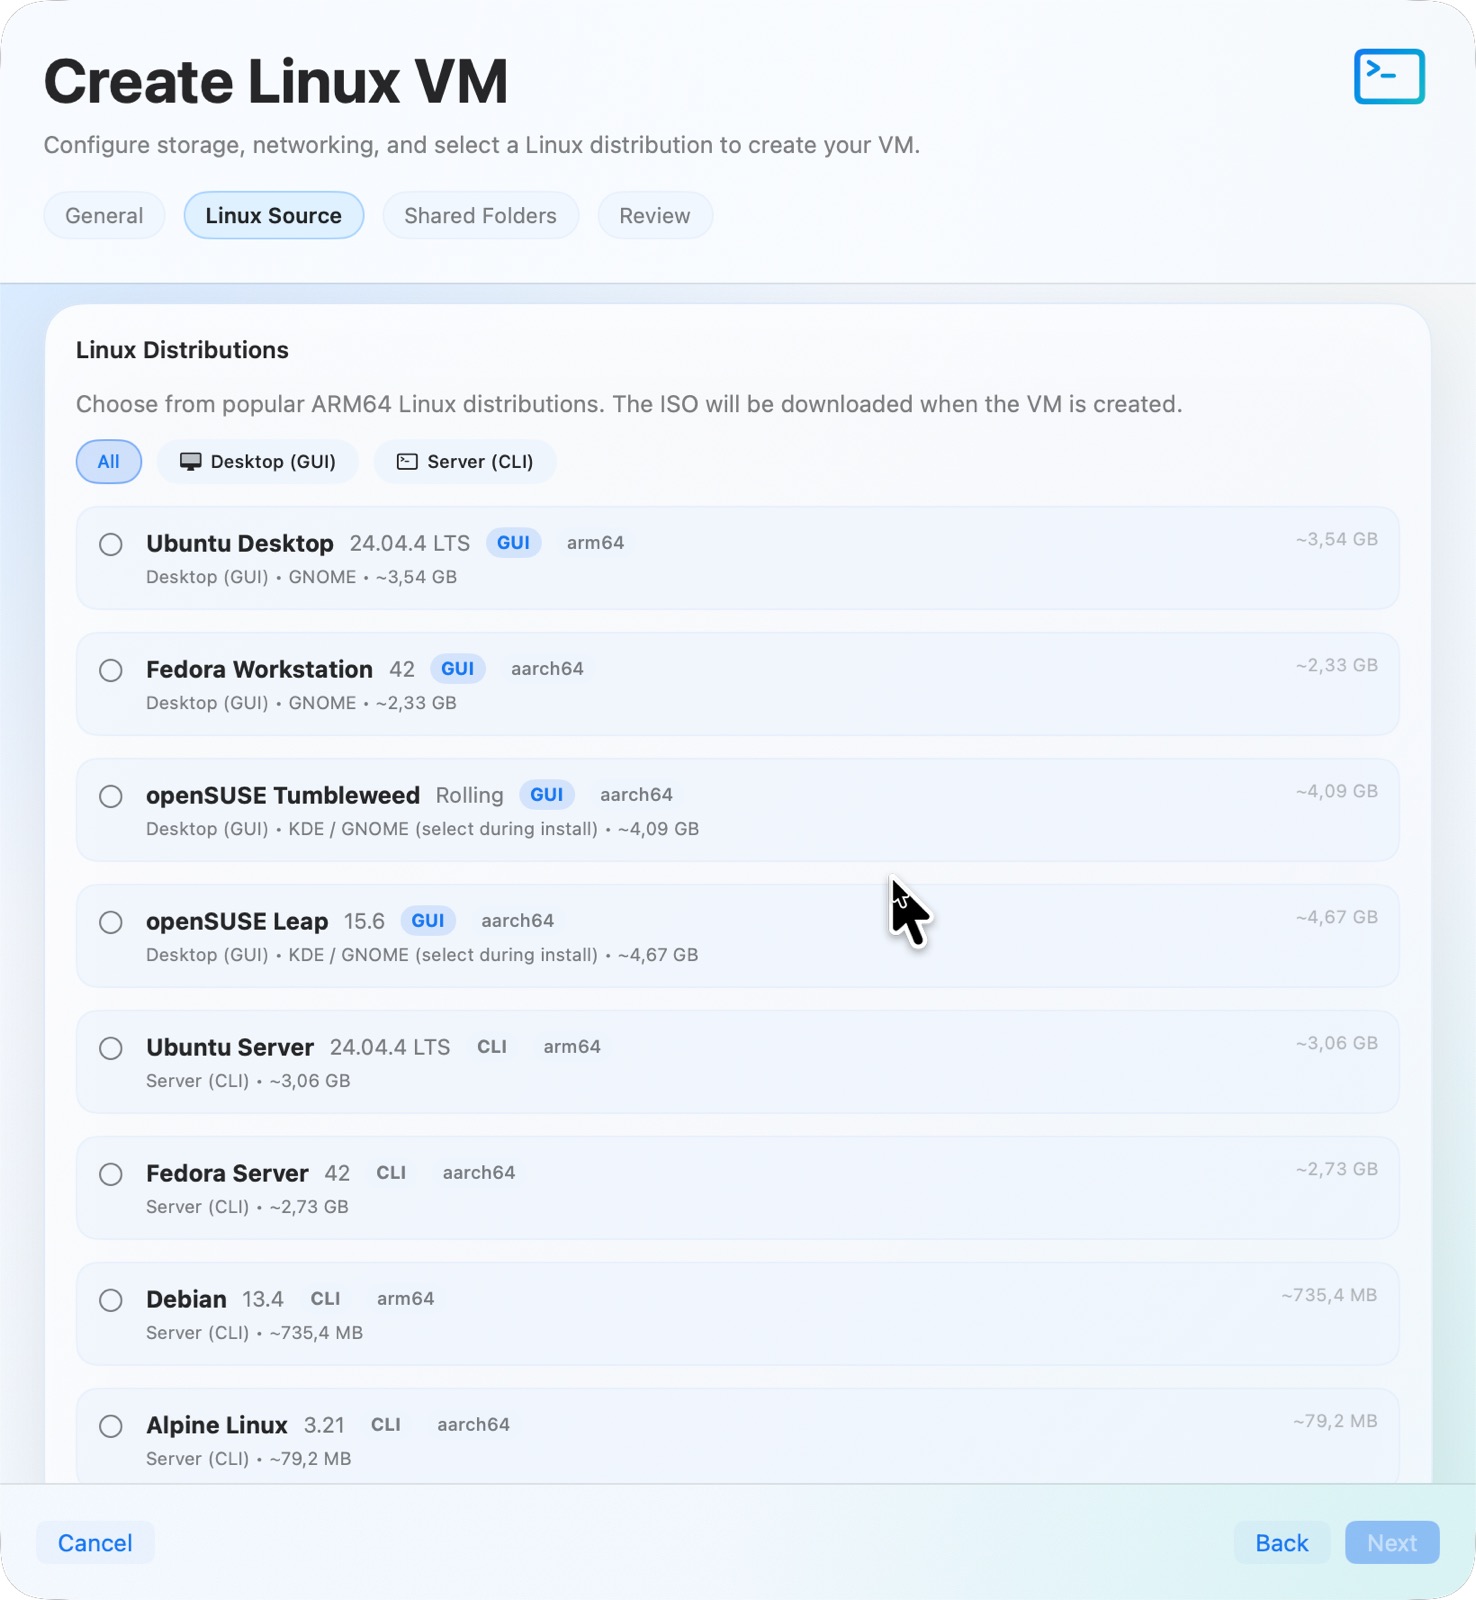This screenshot has width=1476, height=1600.
Task: Filter by Server (CLI) distributions
Action: (465, 461)
